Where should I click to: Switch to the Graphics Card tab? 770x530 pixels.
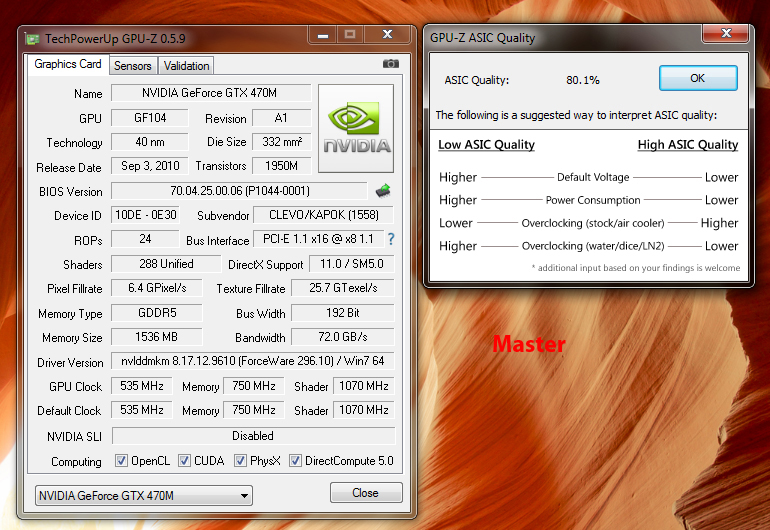click(68, 64)
